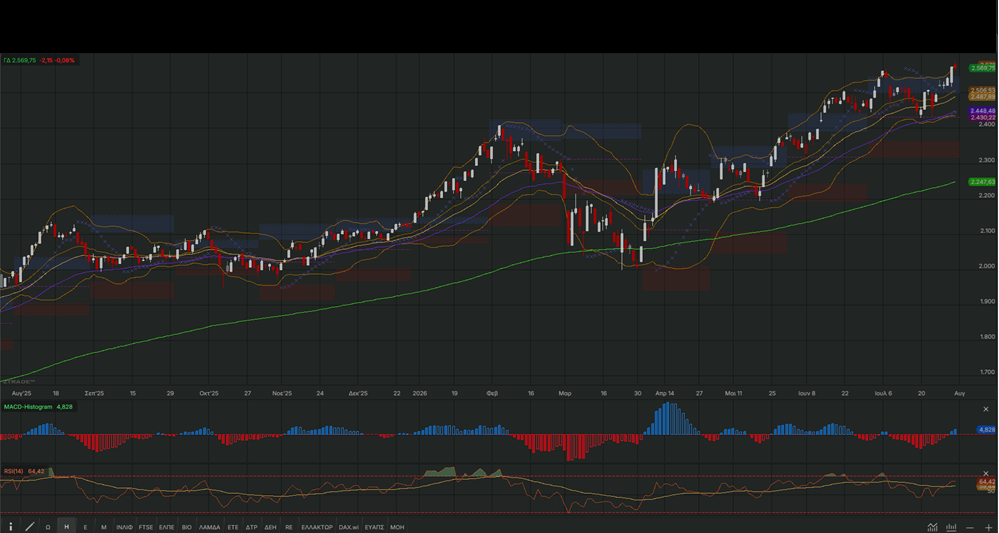Click the ΓΔ 2.569,75 symbol label

point(19,60)
